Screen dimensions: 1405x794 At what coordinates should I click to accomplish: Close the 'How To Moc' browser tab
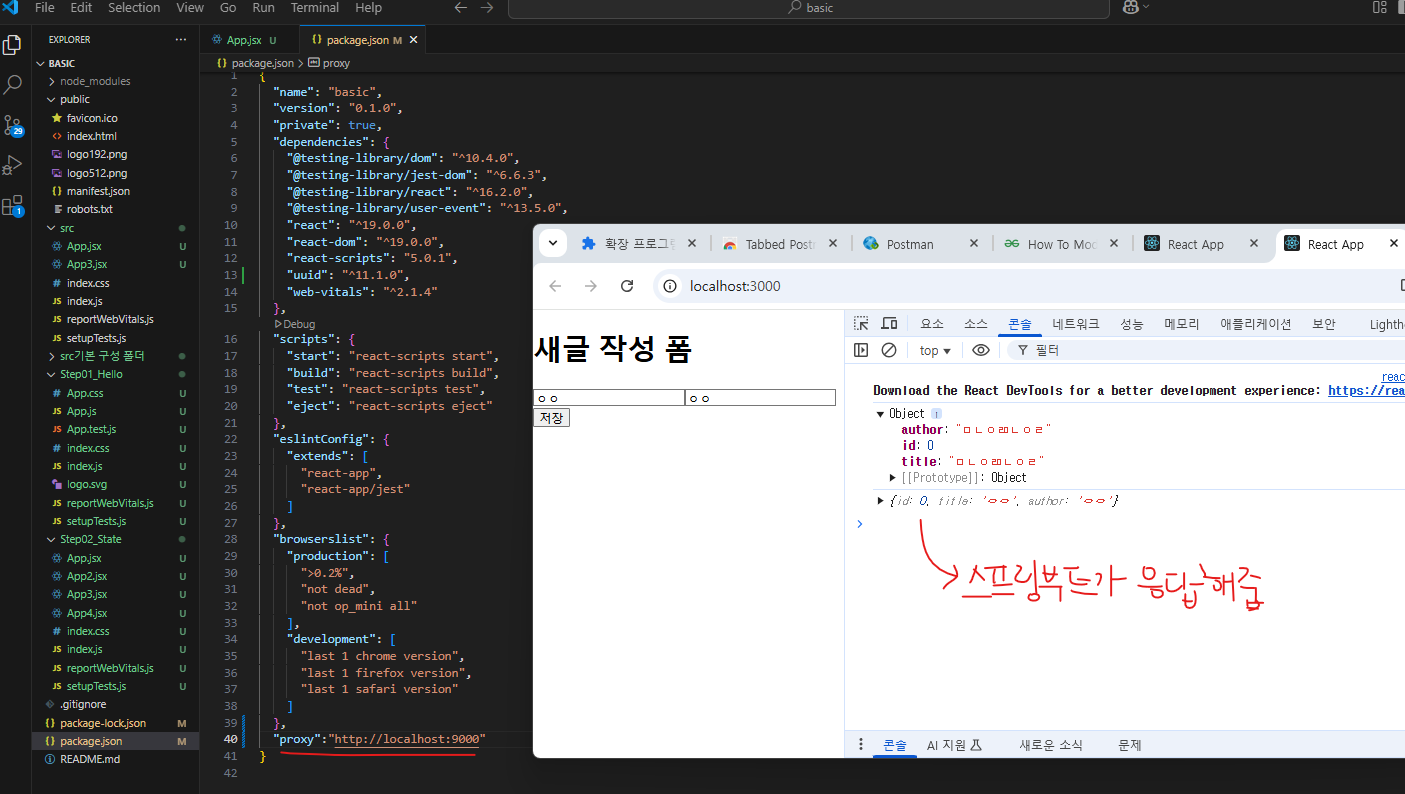tap(1115, 244)
